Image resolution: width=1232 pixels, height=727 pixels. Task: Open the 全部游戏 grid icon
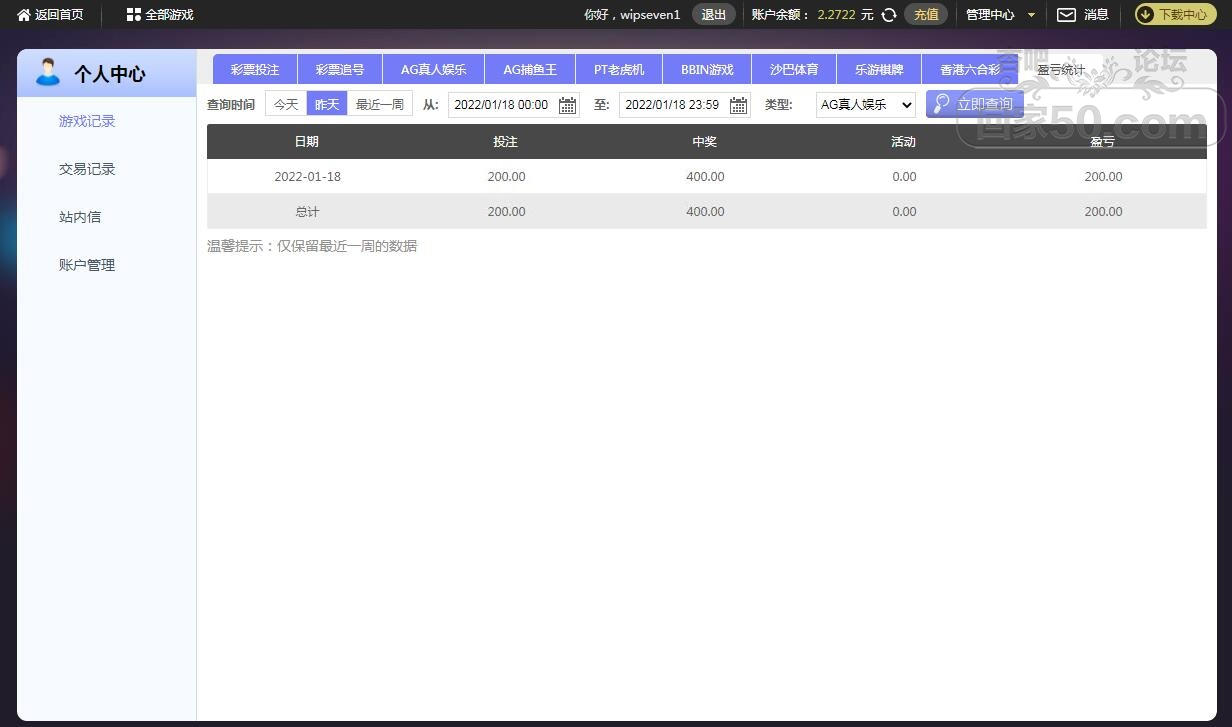pos(133,15)
